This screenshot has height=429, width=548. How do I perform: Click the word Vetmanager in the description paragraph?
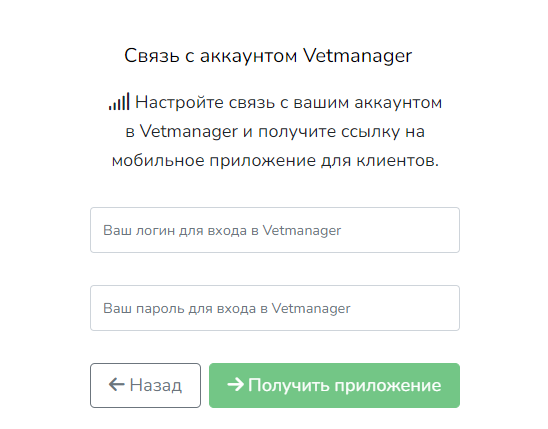[x=189, y=132]
